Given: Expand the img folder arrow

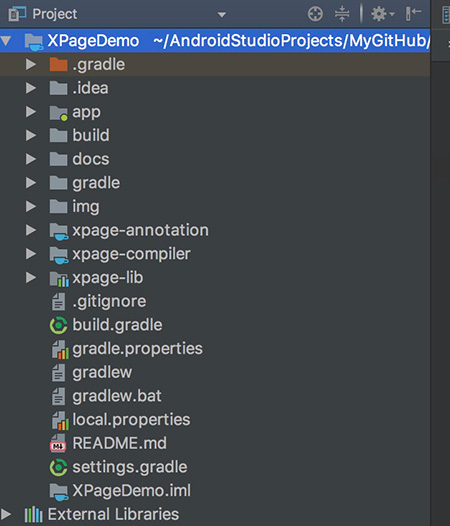Looking at the screenshot, I should coord(31,206).
